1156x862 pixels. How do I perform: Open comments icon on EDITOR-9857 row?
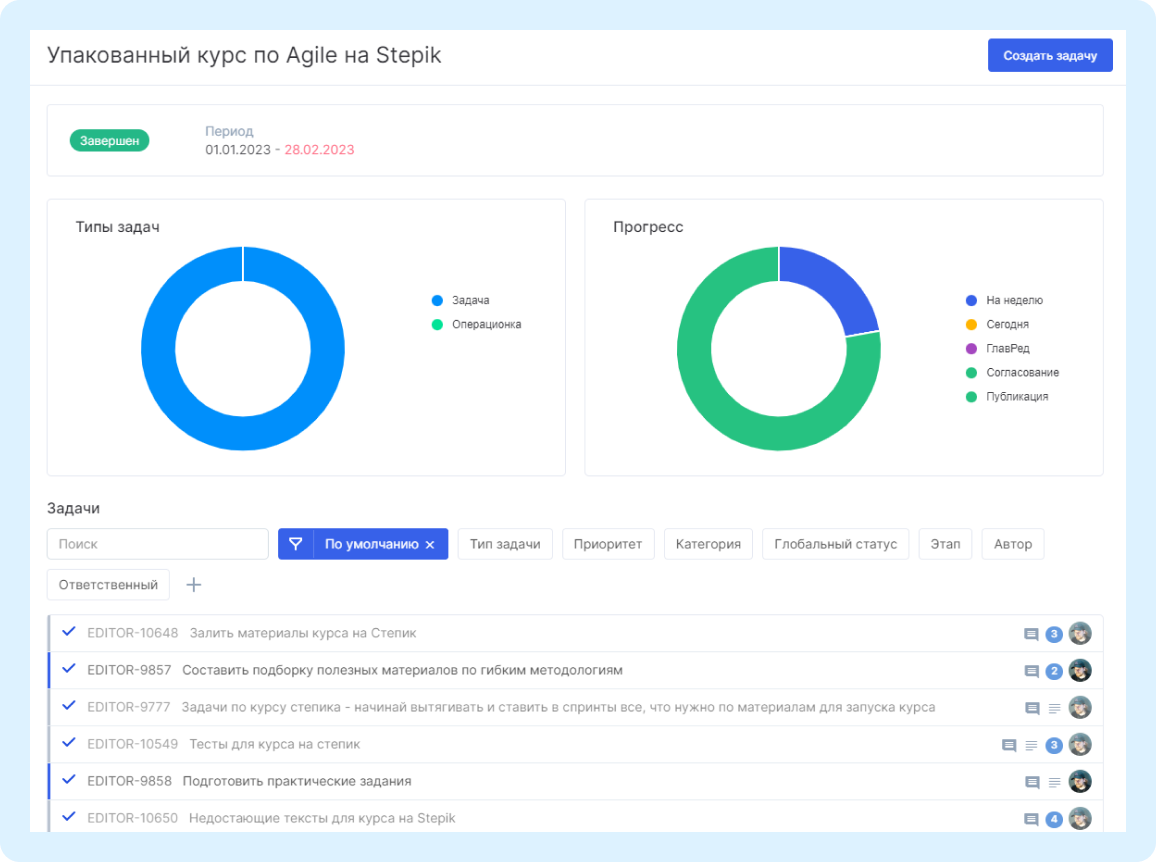pyautogui.click(x=1031, y=671)
